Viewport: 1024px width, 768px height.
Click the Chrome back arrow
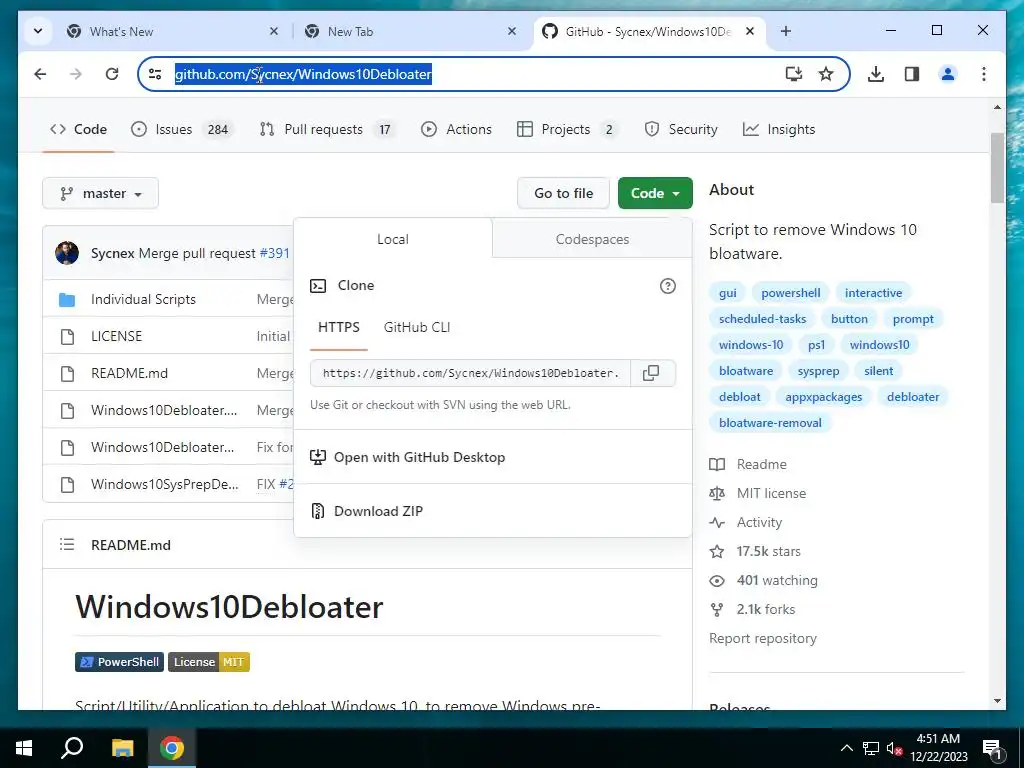click(x=40, y=74)
